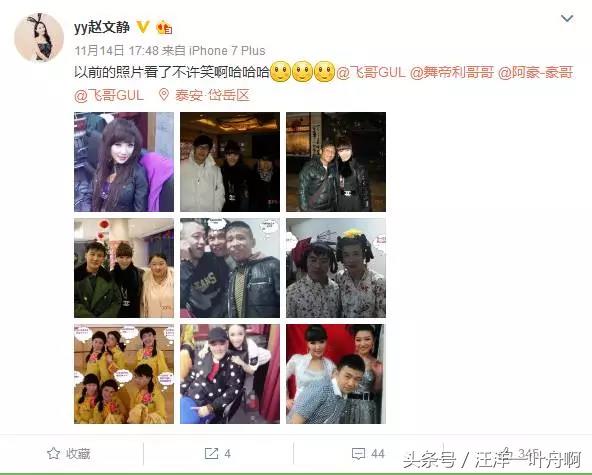Click the location pin icon

click(x=163, y=95)
